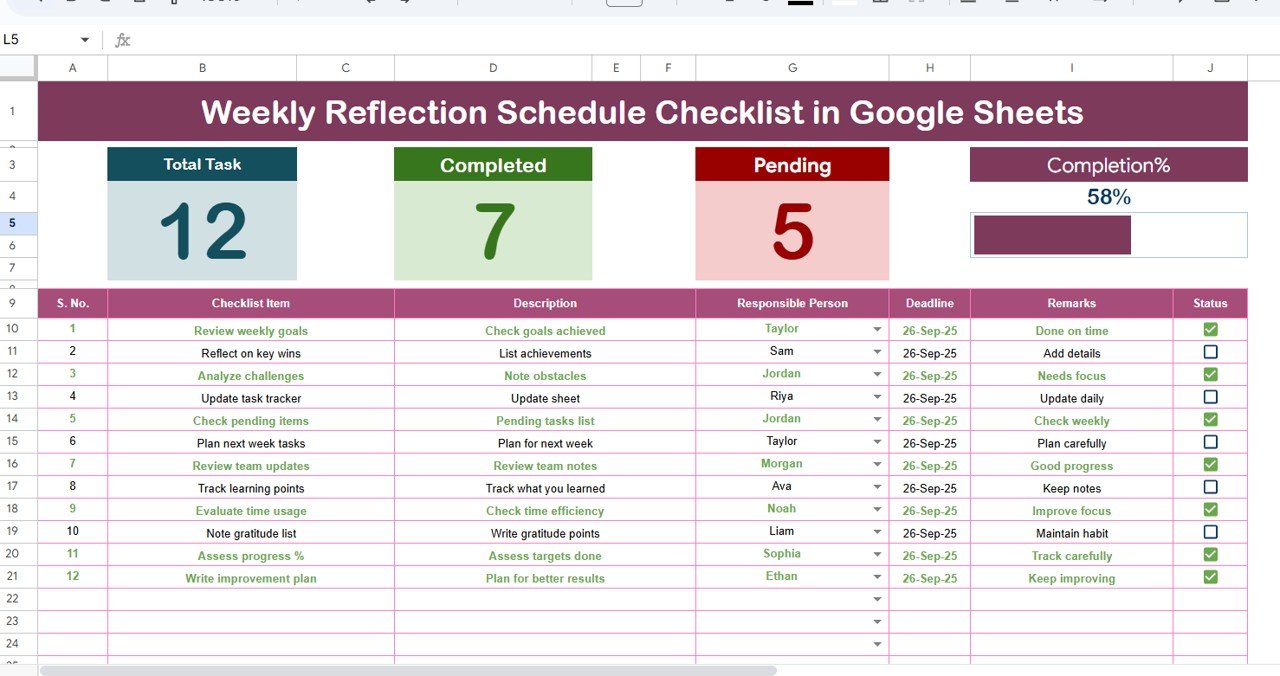Image resolution: width=1280 pixels, height=676 pixels.
Task: Click the fx function icon
Action: point(123,40)
